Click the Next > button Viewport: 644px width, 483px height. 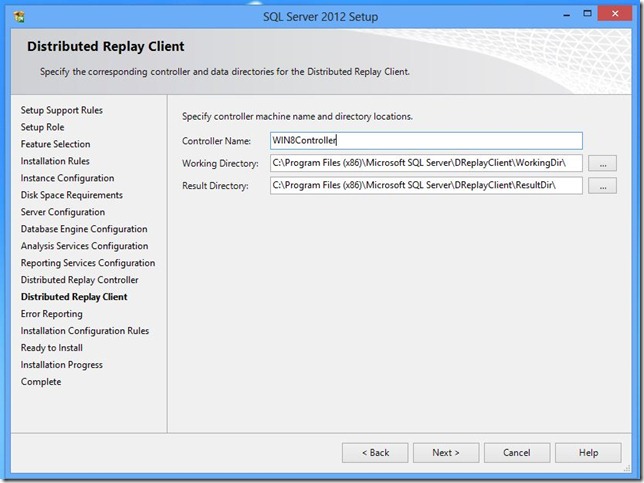pos(446,453)
